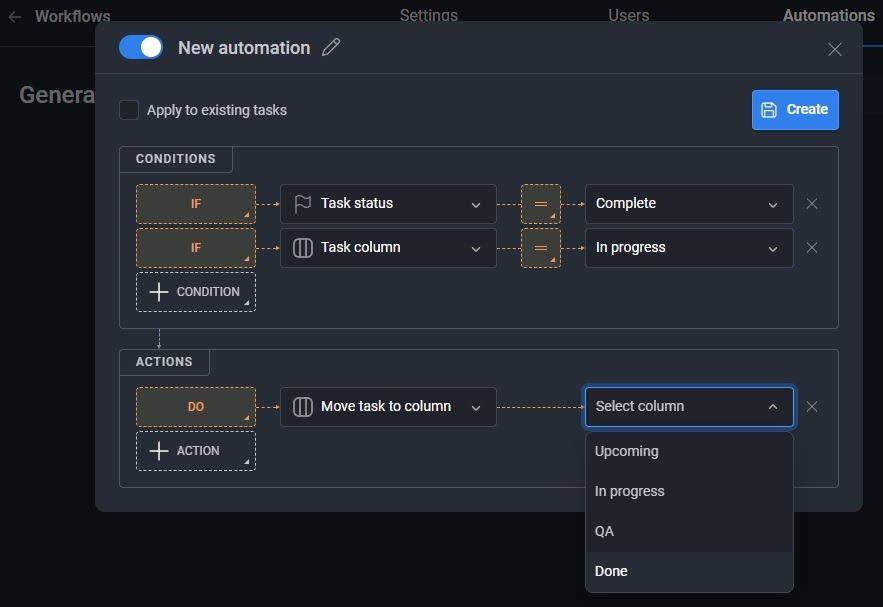This screenshot has width=883, height=607.
Task: Open the Complete value dropdown
Action: pyautogui.click(x=689, y=203)
